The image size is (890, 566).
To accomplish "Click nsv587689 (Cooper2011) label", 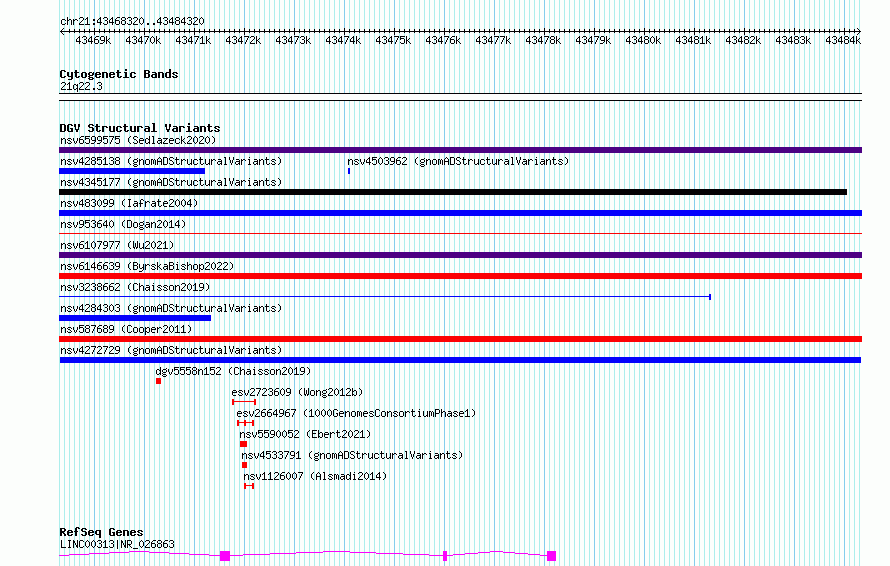I will 126,329.
